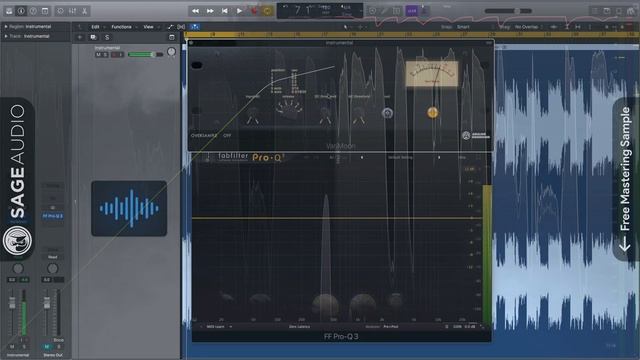Toggle the Inspector info button
640x360 pixels.
[21, 11]
